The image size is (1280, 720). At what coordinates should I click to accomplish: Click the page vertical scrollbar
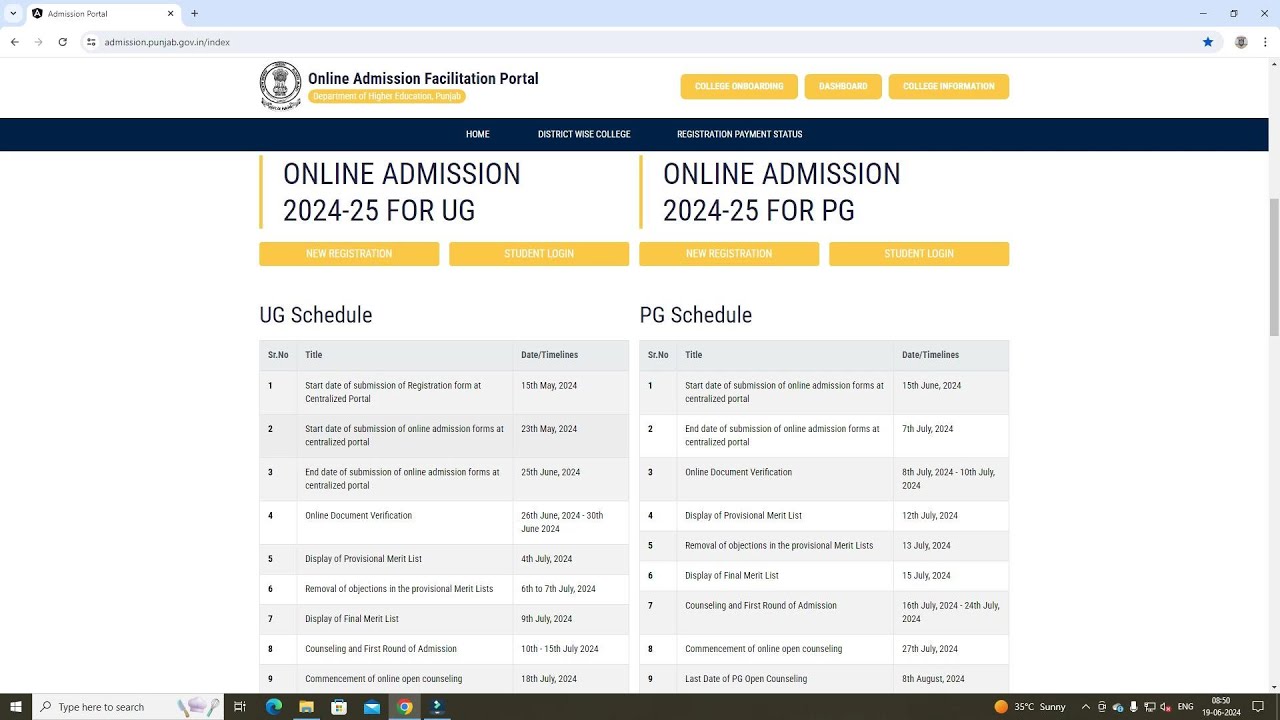tap(1273, 268)
